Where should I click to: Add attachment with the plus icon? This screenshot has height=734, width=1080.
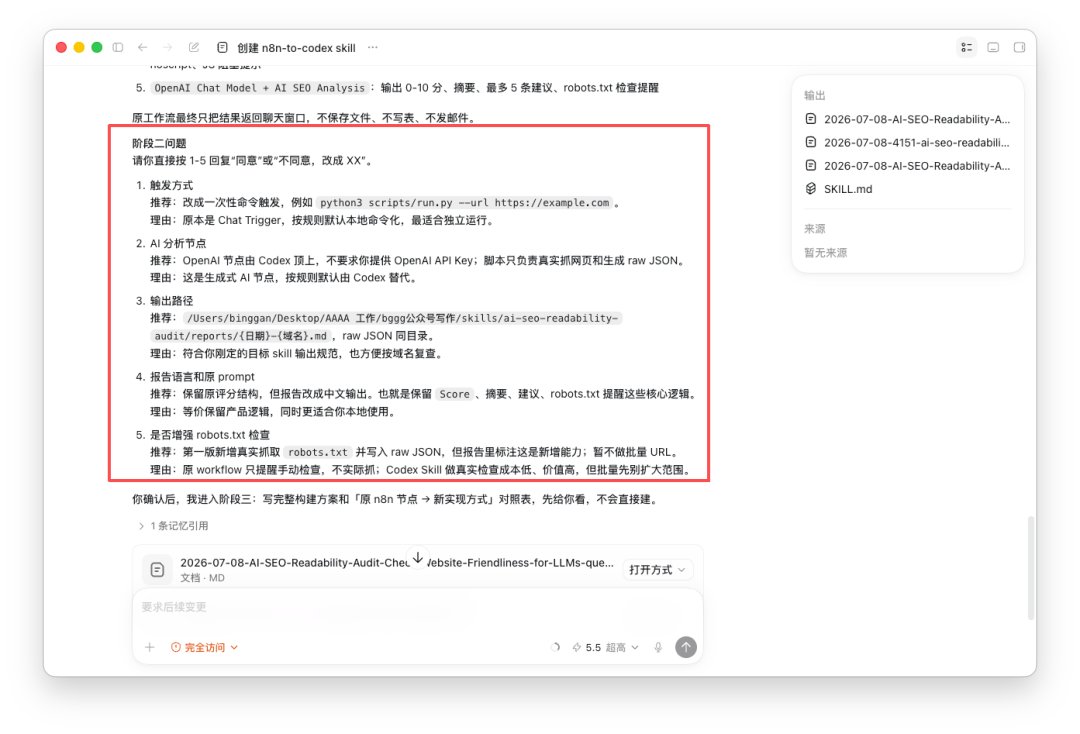click(x=149, y=647)
